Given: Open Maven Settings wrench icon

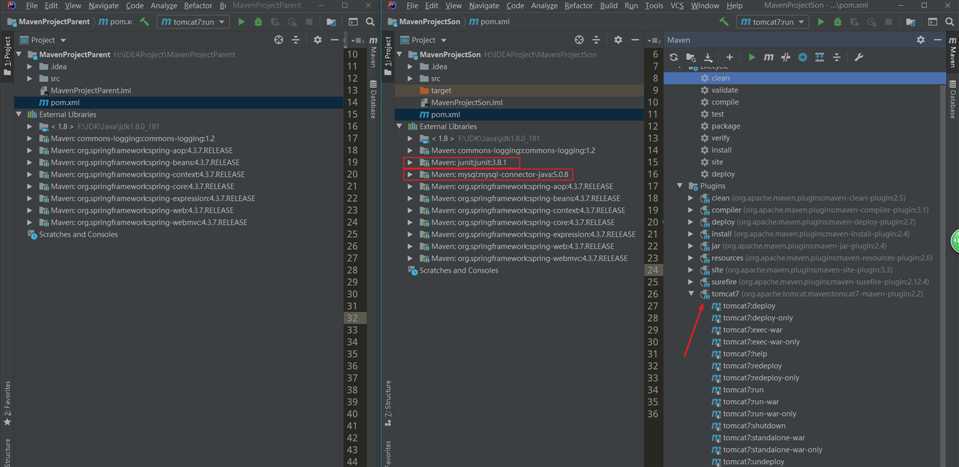Looking at the screenshot, I should click(x=859, y=57).
